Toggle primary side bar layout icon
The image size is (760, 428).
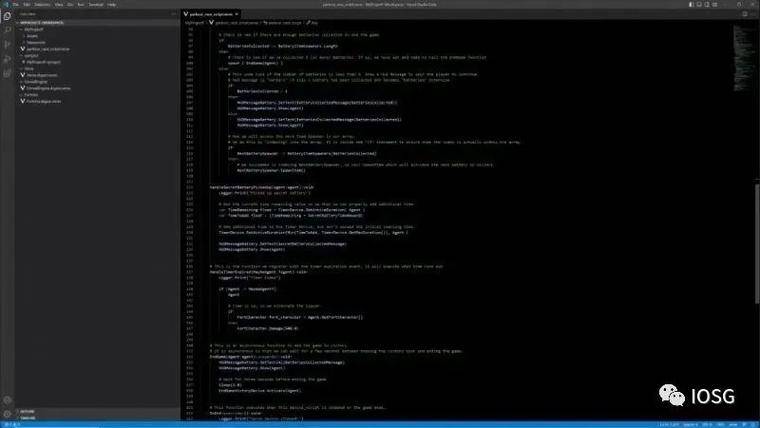[691, 4]
